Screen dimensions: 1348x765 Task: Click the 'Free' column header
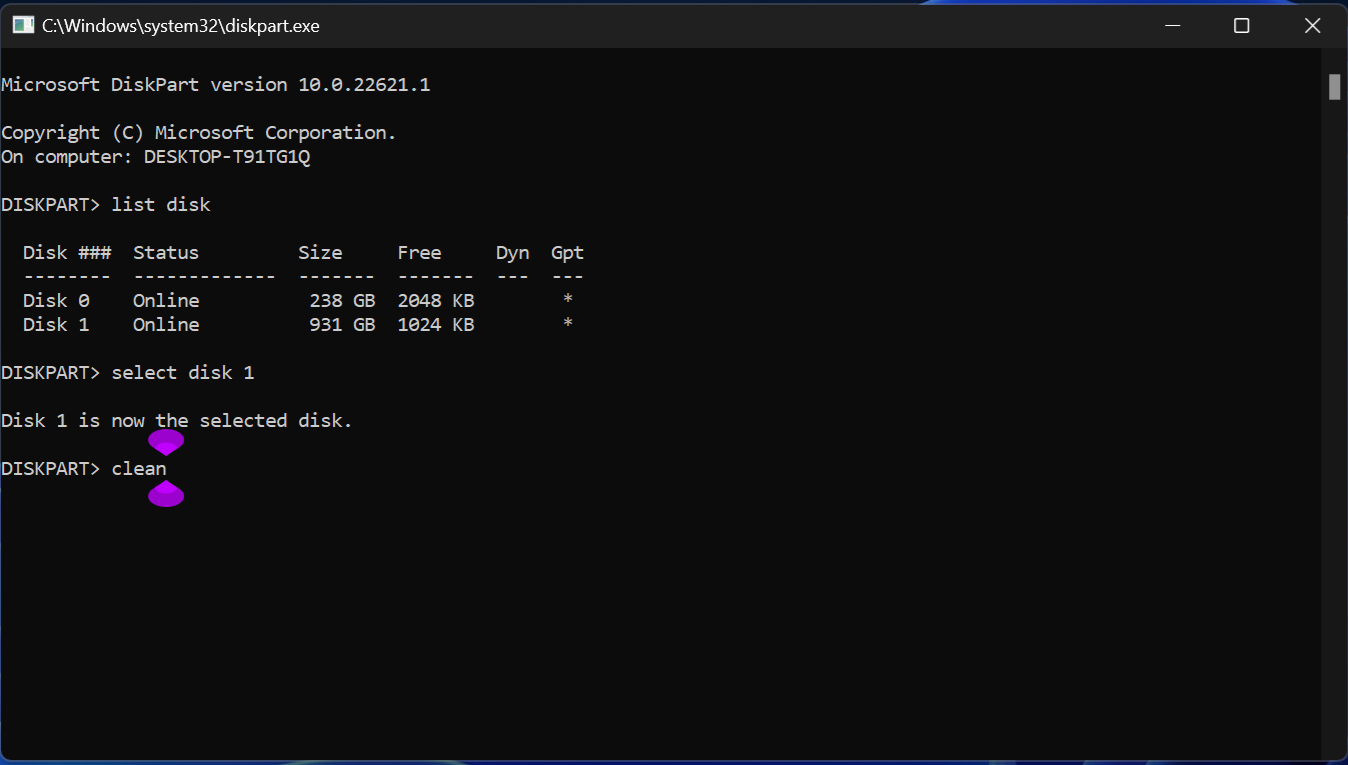tap(419, 253)
